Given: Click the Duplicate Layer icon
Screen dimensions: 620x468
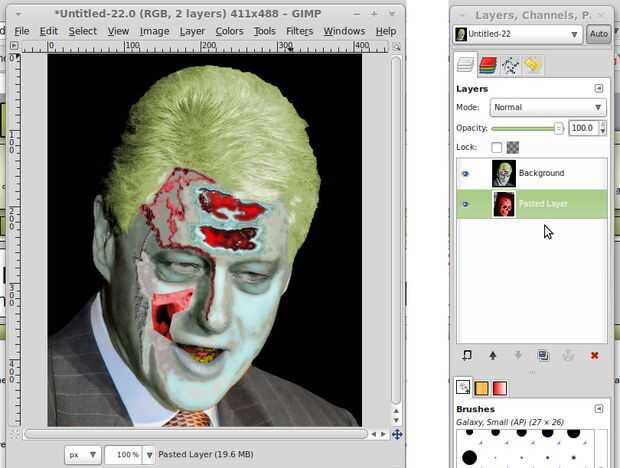Looking at the screenshot, I should click(x=543, y=356).
